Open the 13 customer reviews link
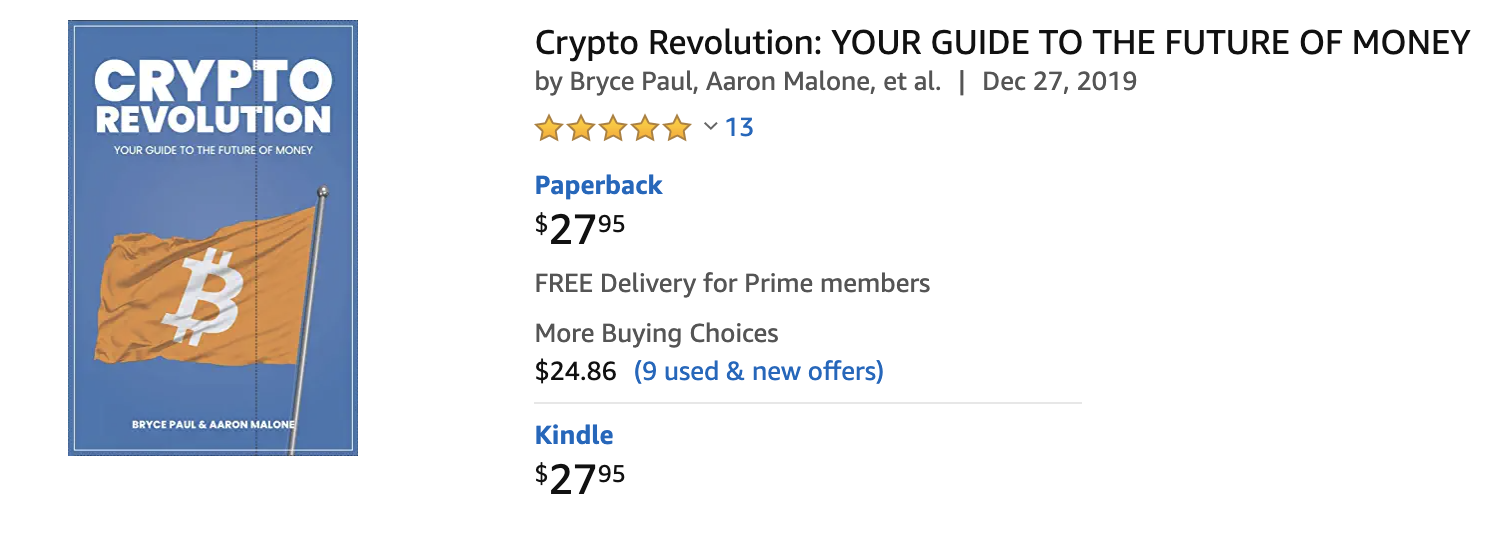 pos(739,127)
